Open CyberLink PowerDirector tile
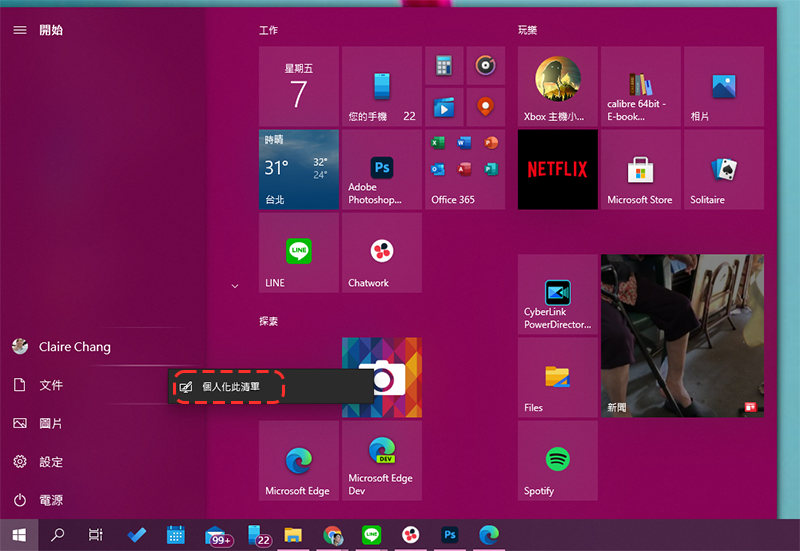Screen dimensions: 800x551 [x=557, y=294]
